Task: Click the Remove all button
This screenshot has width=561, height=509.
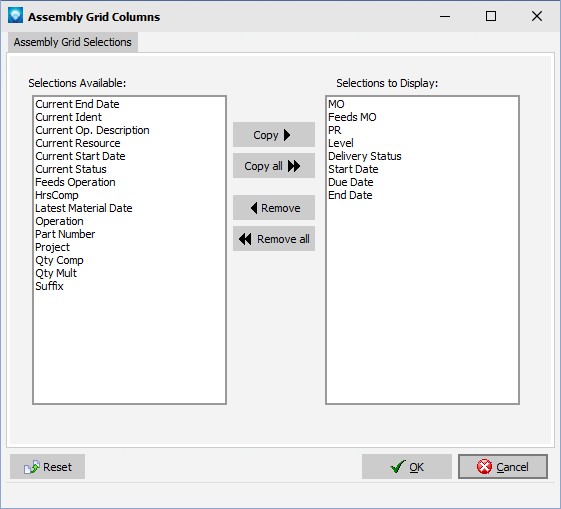Action: point(274,239)
